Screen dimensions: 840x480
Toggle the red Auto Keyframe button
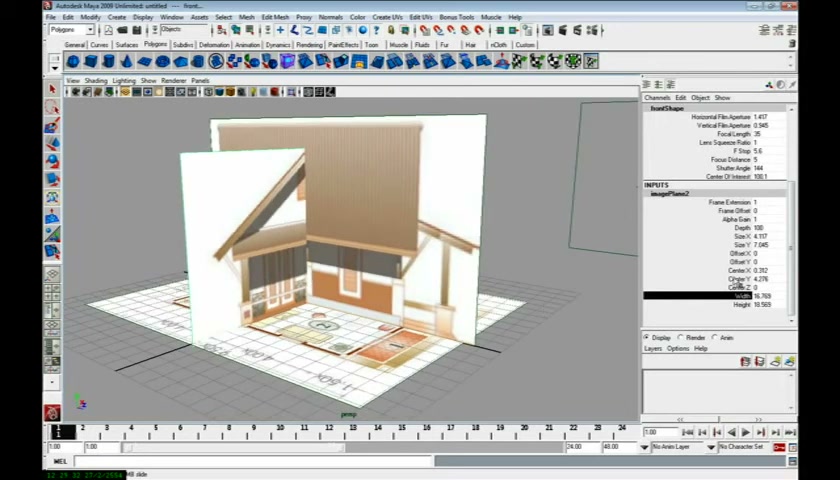click(x=779, y=447)
